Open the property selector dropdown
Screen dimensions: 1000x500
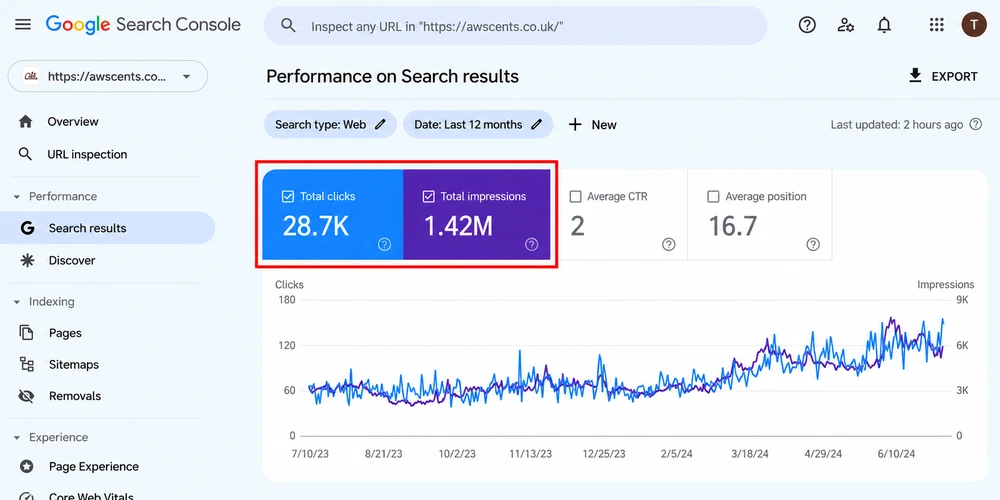pyautogui.click(x=108, y=77)
